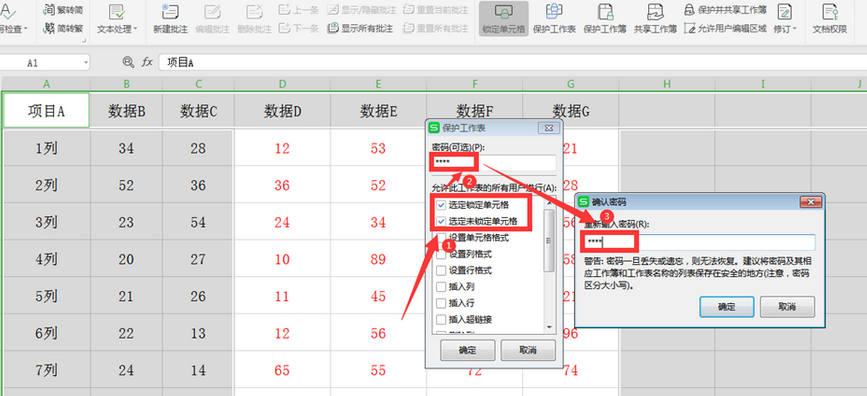Uncheck 选定未锁定单元格 option
Image resolution: width=867 pixels, height=396 pixels.
coord(441,221)
